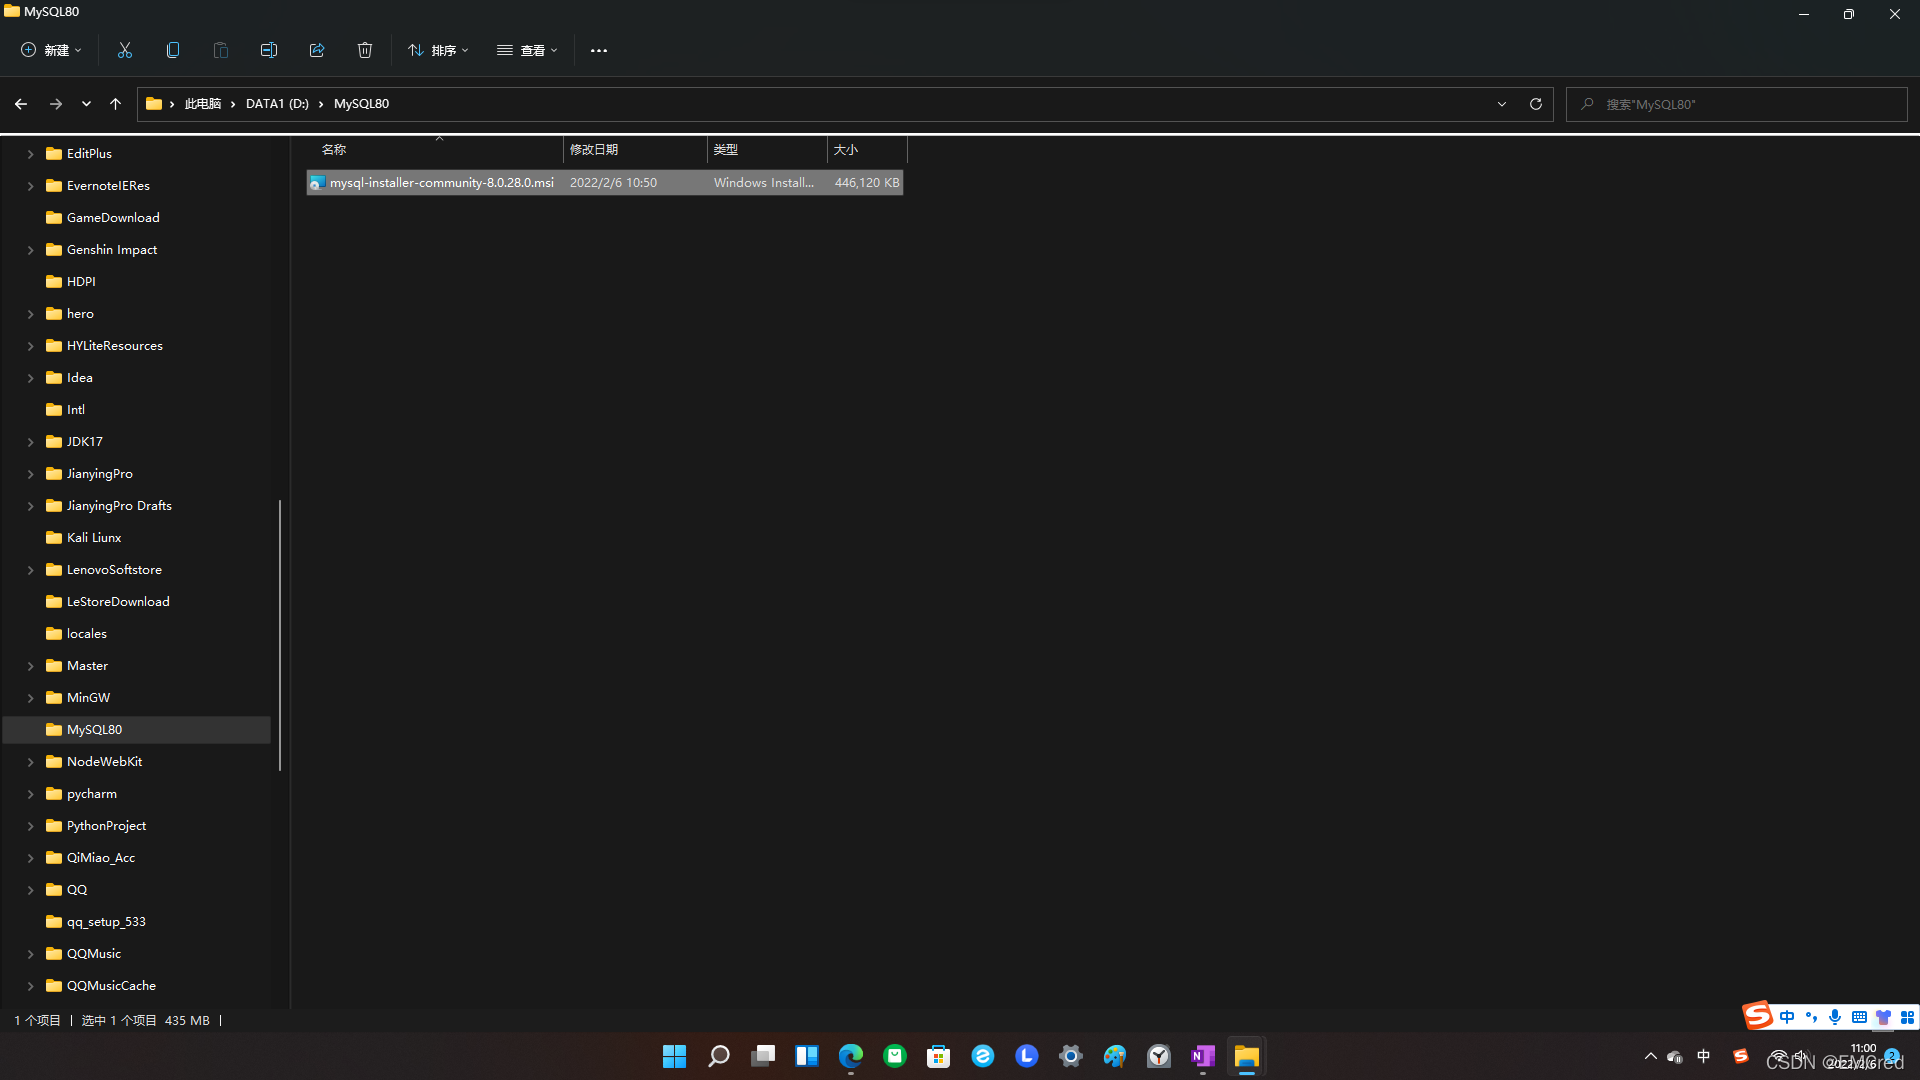Image resolution: width=1920 pixels, height=1080 pixels.
Task: Click the Refresh icon beside address bar
Action: click(1536, 104)
